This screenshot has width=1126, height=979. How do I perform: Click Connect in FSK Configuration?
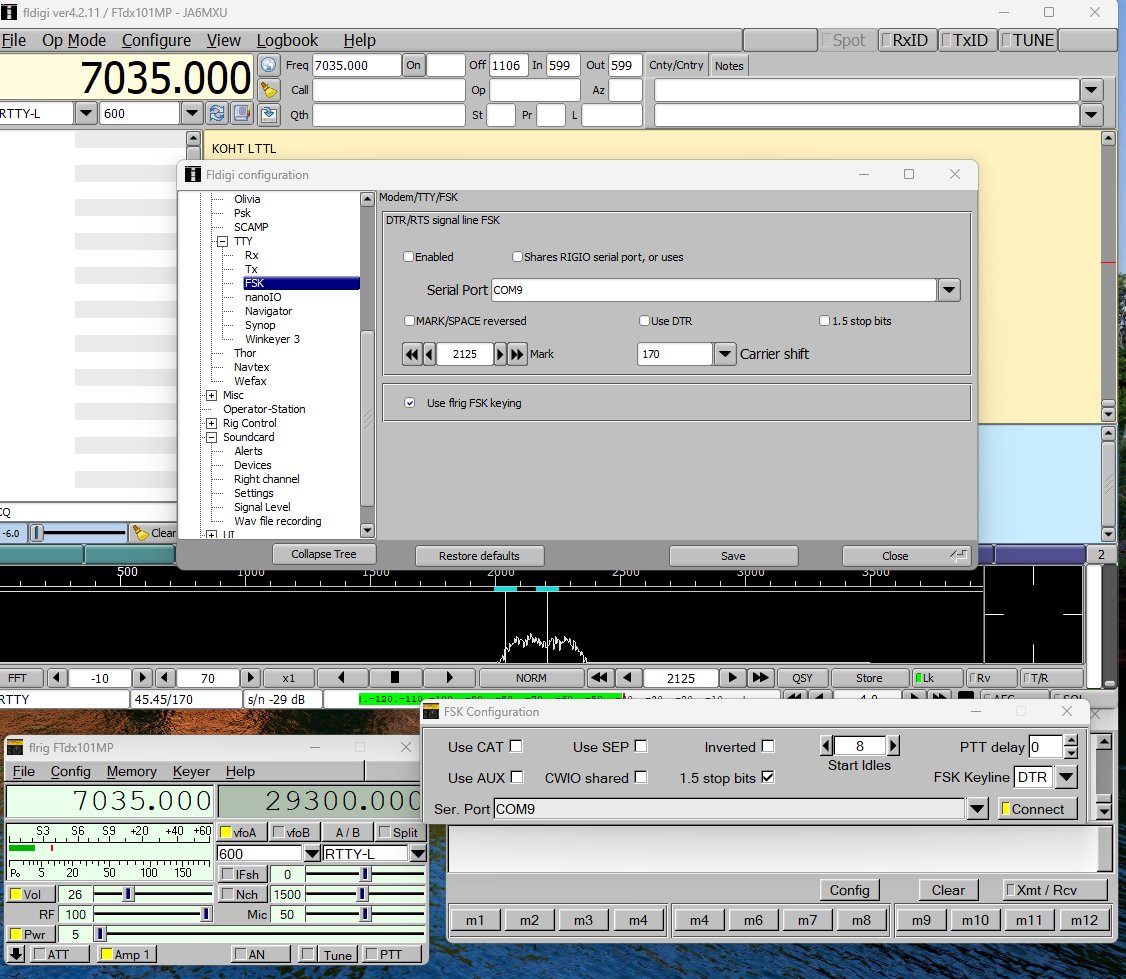pyautogui.click(x=1038, y=809)
